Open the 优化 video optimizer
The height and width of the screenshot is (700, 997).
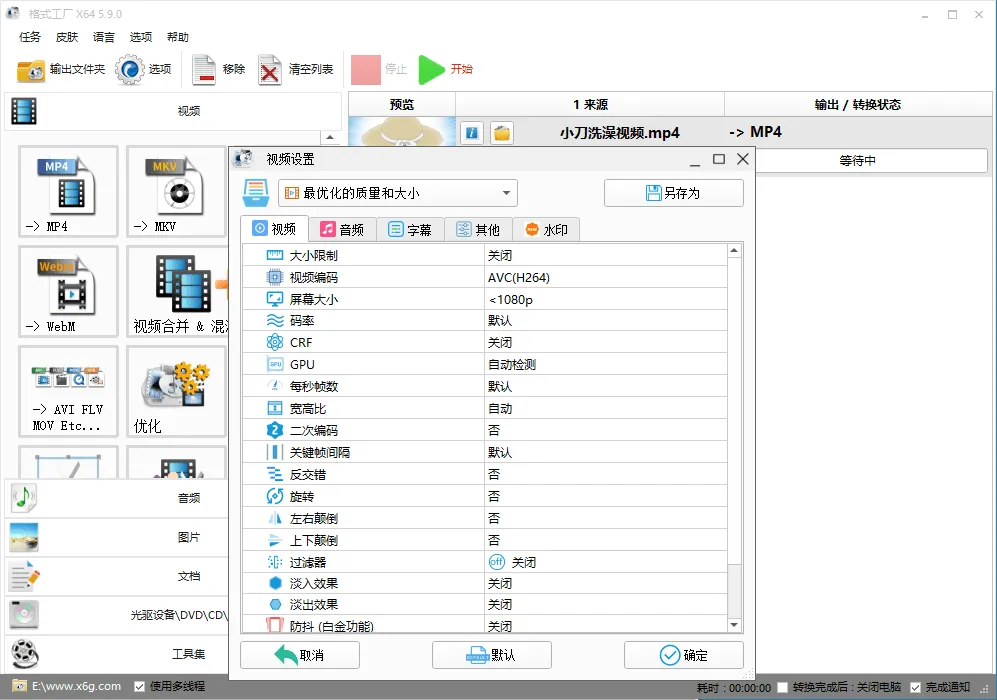176,391
